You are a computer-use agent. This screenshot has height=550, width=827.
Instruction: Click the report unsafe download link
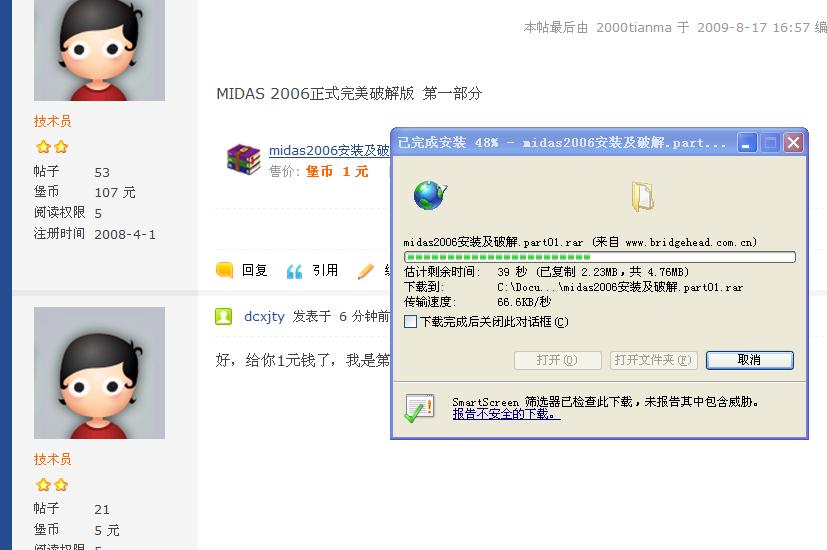(x=506, y=414)
